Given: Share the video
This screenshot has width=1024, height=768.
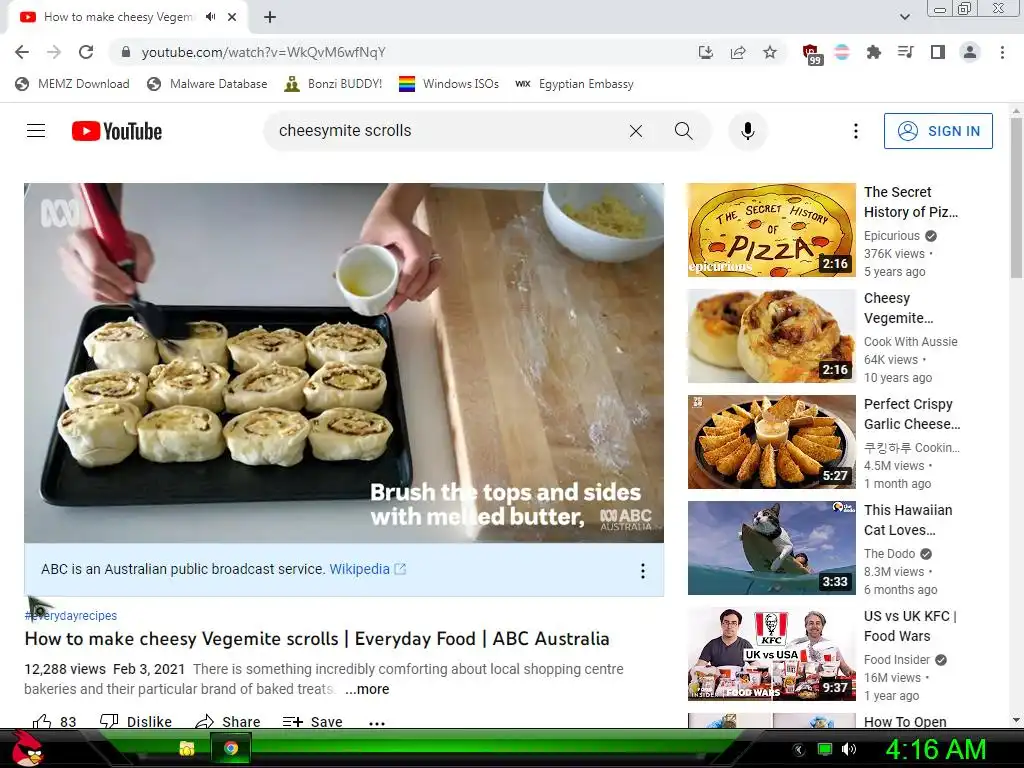Looking at the screenshot, I should point(228,722).
